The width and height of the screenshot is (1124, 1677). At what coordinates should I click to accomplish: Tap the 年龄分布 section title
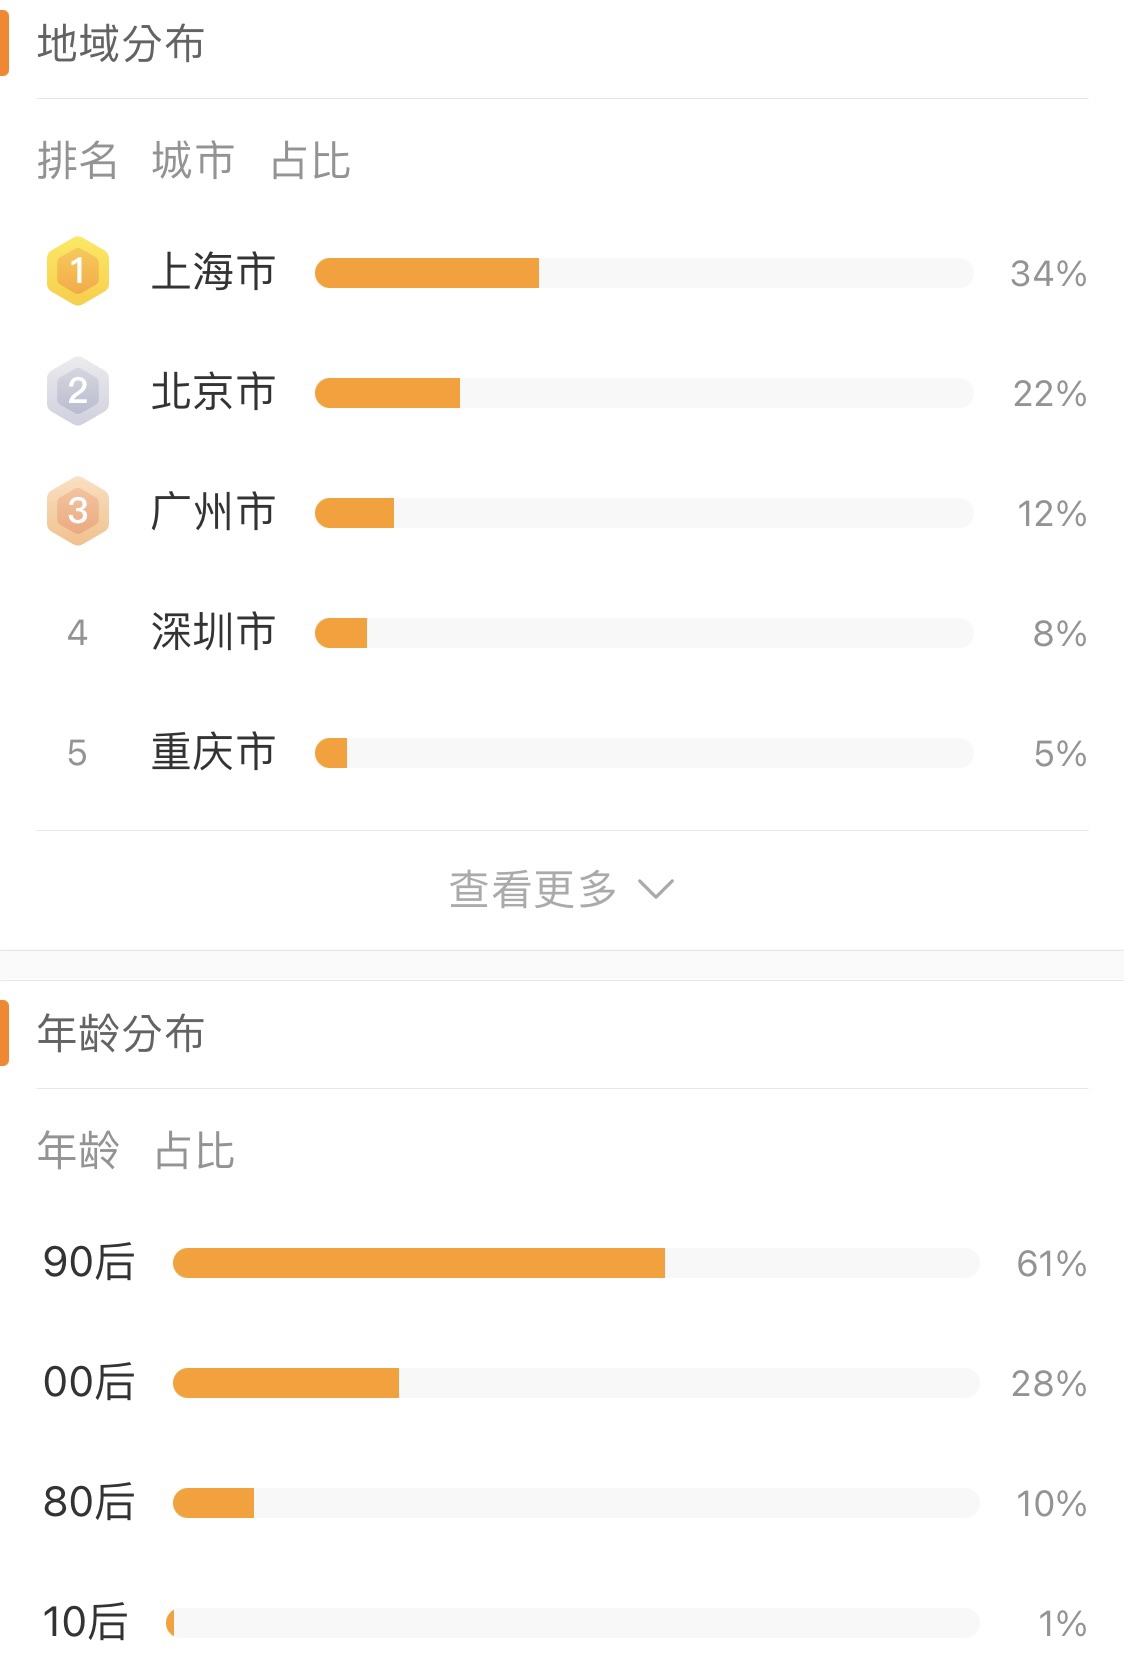pos(121,1034)
